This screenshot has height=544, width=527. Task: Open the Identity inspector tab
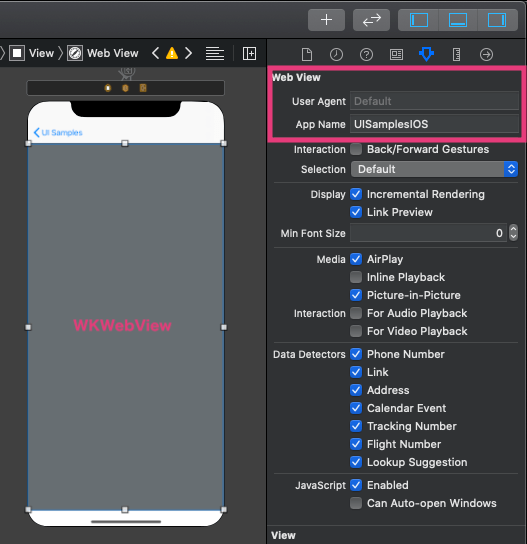coord(396,54)
